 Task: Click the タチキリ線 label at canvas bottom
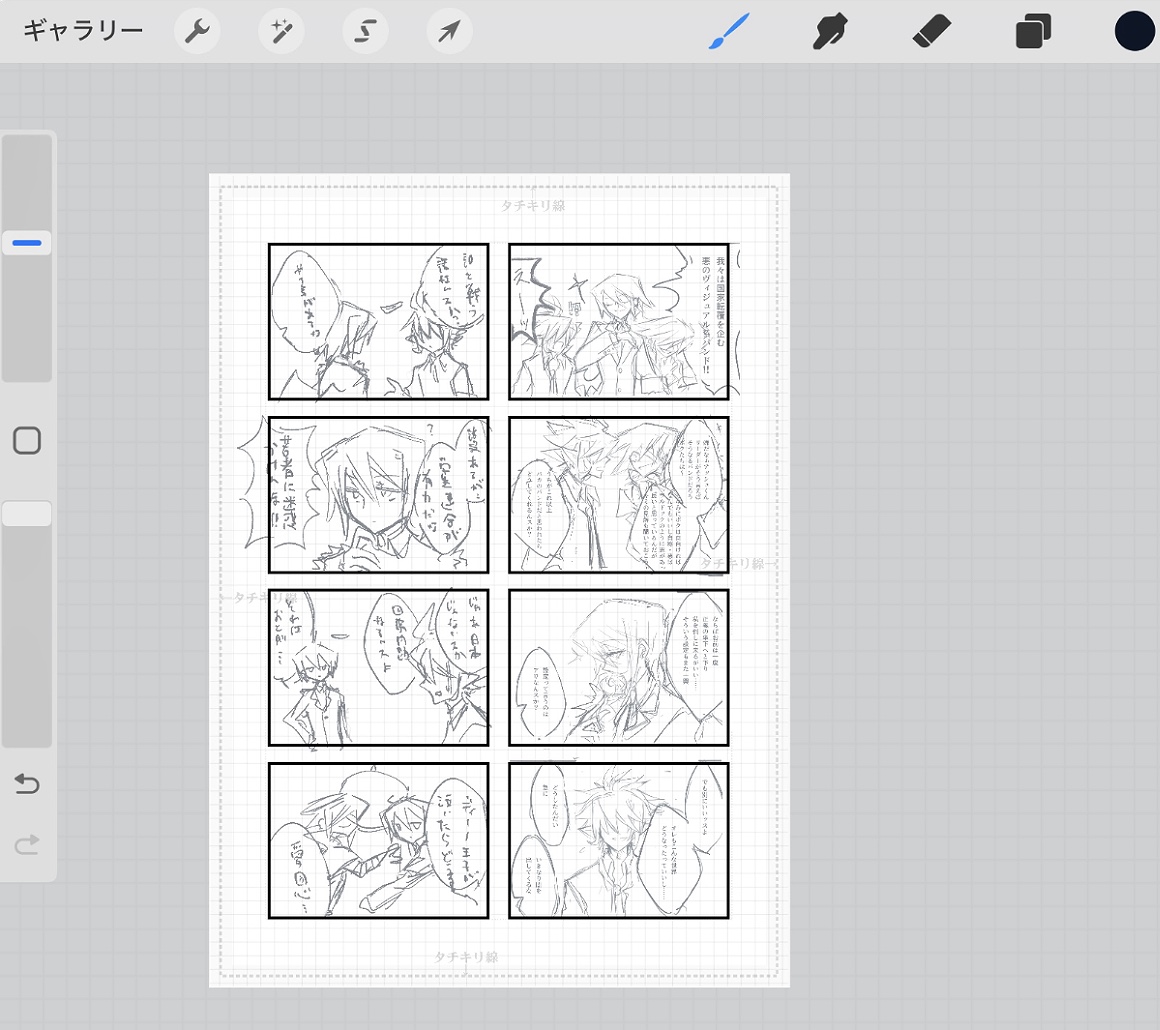(466, 957)
